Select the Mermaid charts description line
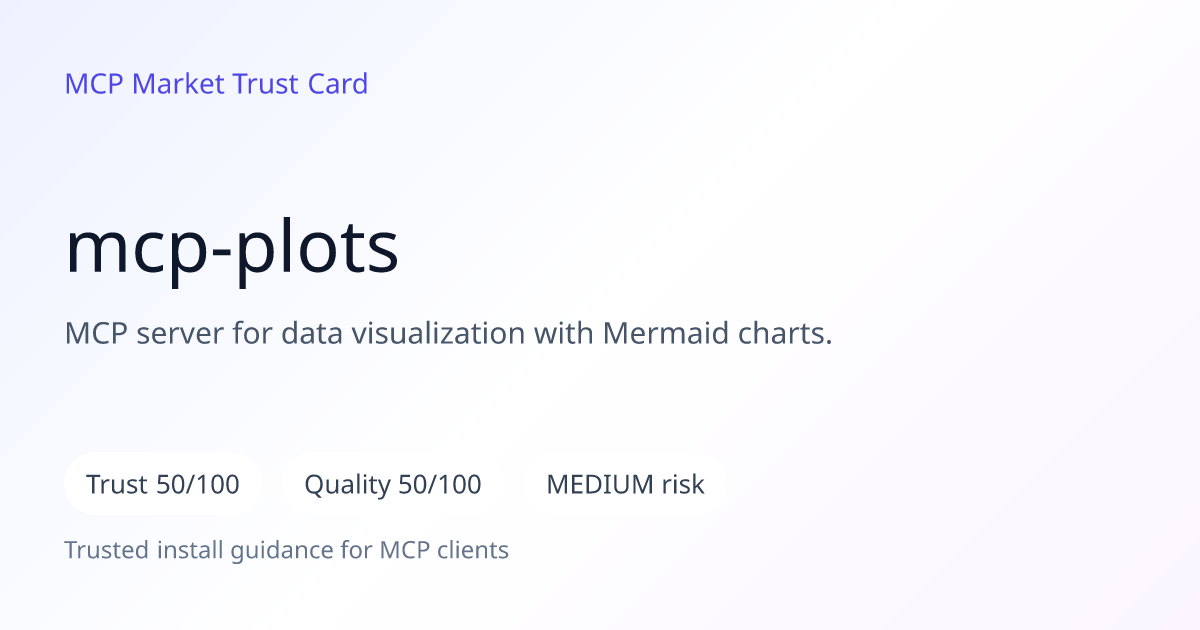The height and width of the screenshot is (630, 1200). pyautogui.click(x=448, y=334)
